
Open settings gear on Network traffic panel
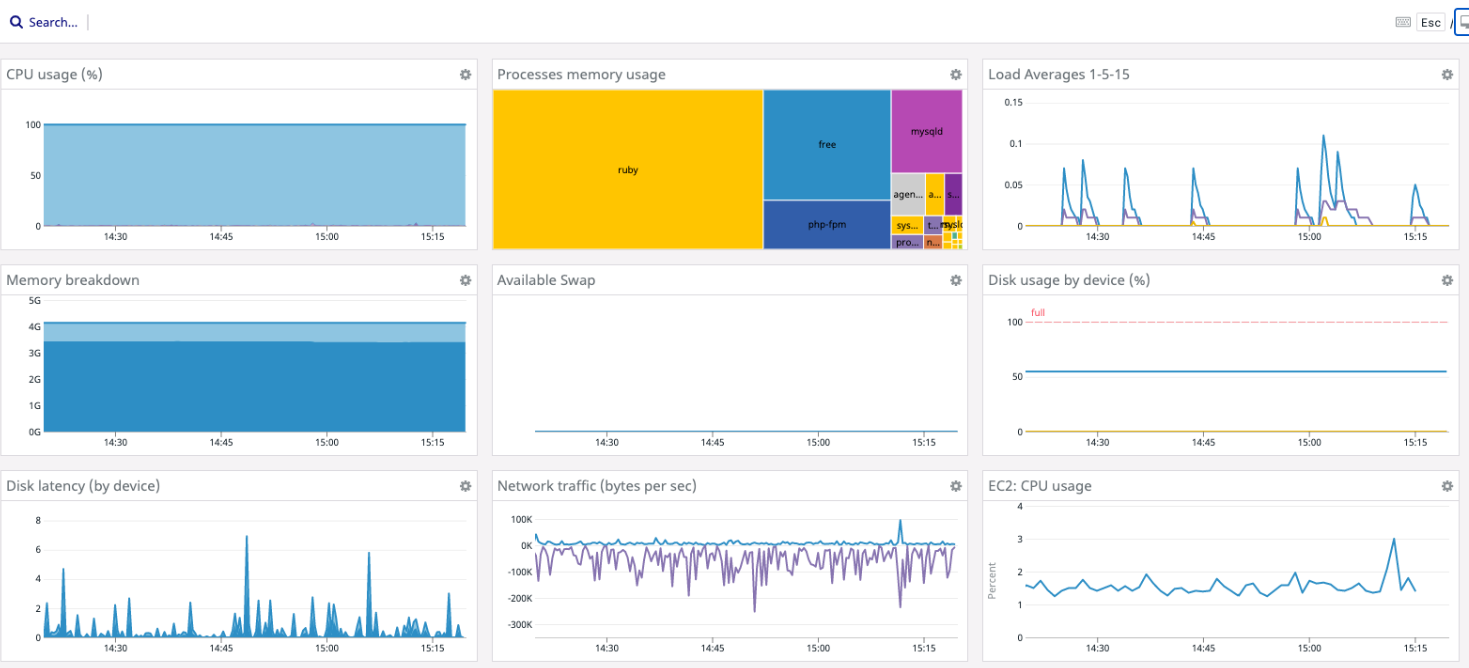(x=955, y=486)
